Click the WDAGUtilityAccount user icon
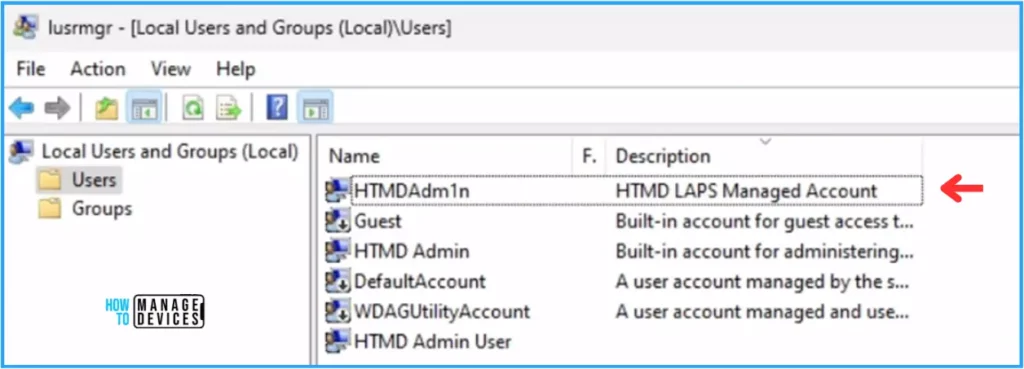This screenshot has width=1024, height=369. (338, 312)
